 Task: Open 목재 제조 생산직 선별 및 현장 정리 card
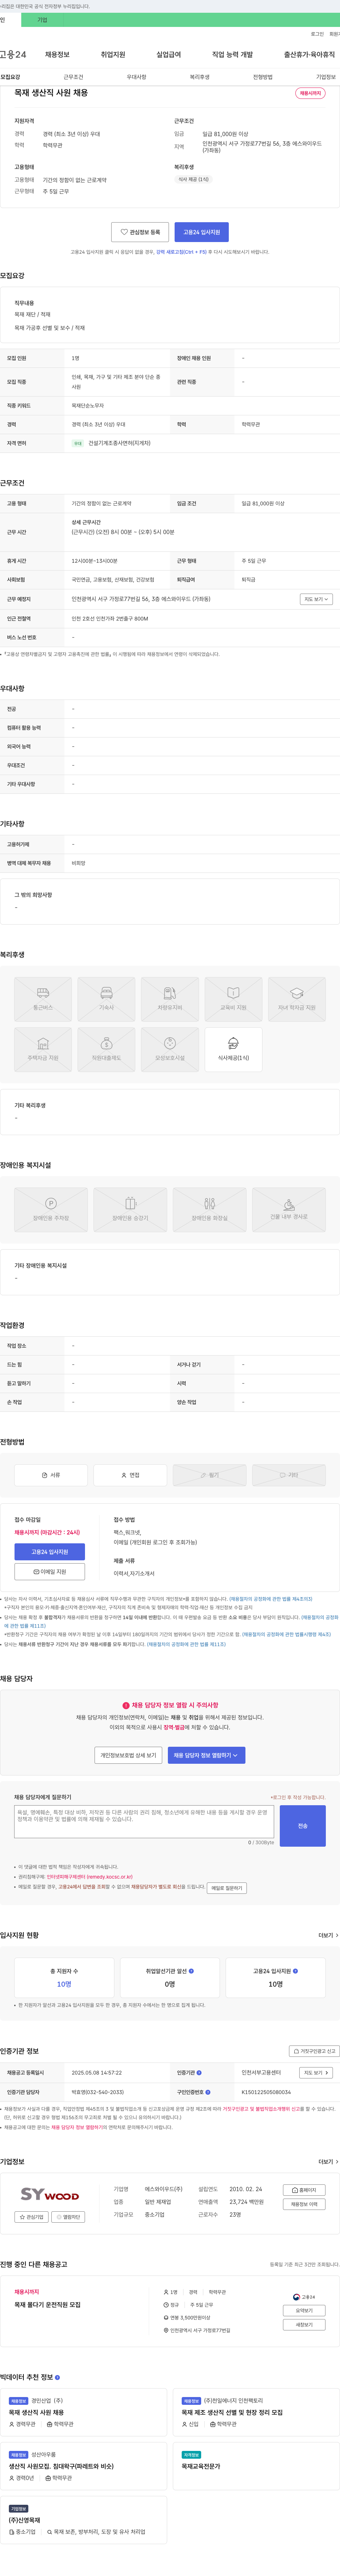click(x=256, y=2412)
